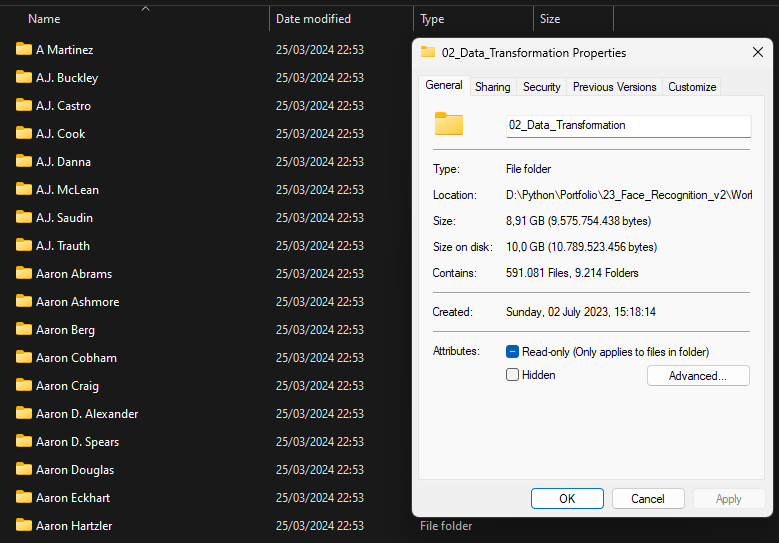Select the Aaron Cobham folder icon
This screenshot has height=543, width=779.
point(23,357)
